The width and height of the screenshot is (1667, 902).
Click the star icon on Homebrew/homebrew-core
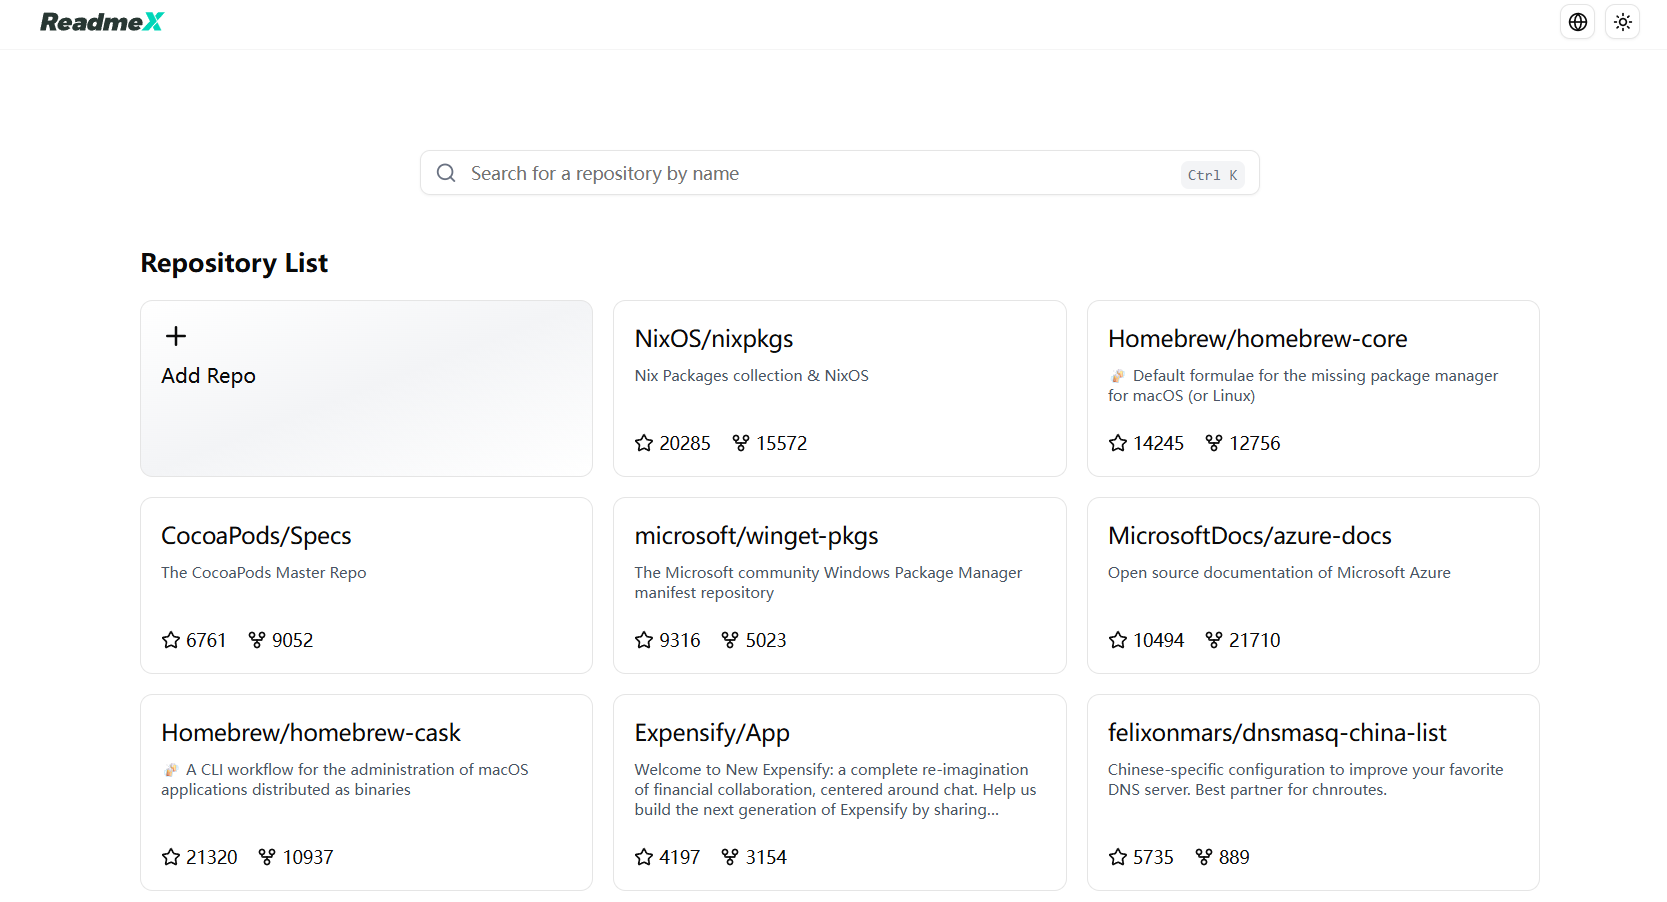[1118, 443]
